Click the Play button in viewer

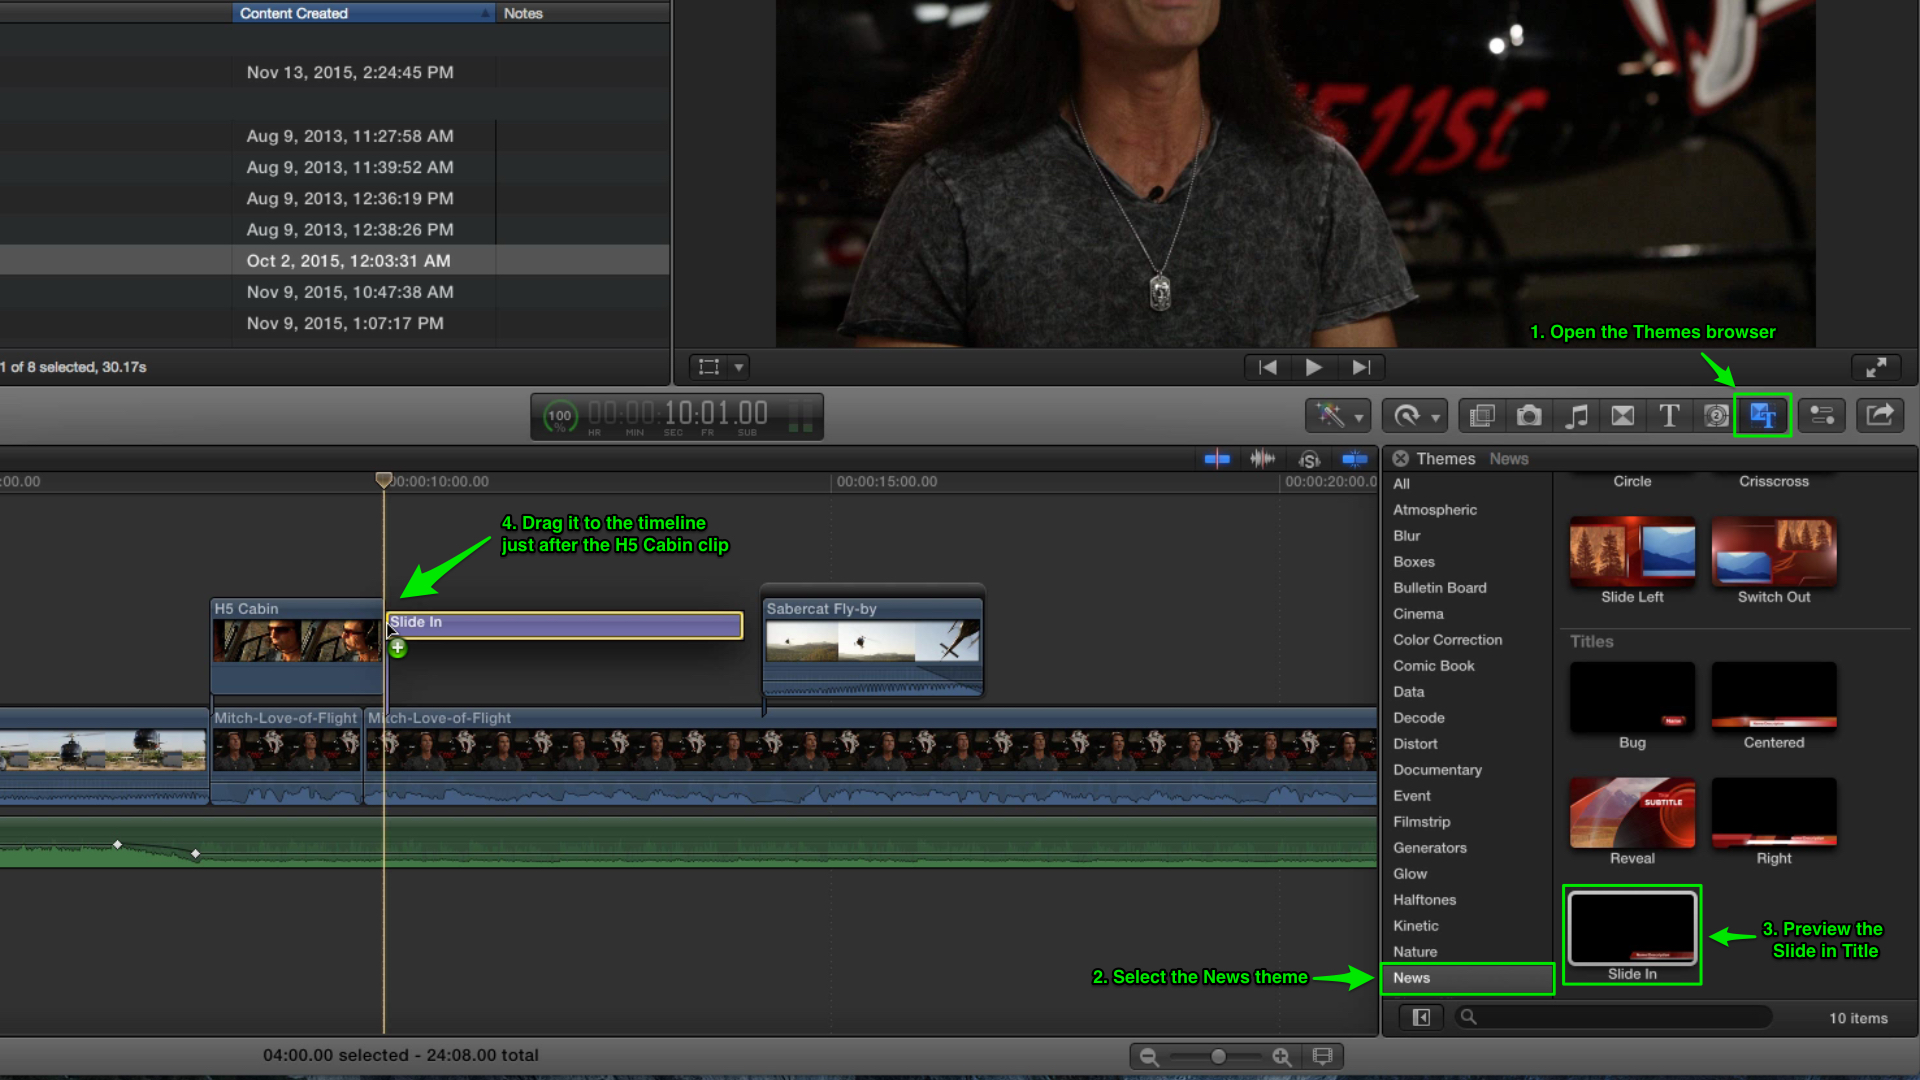pos(1315,367)
